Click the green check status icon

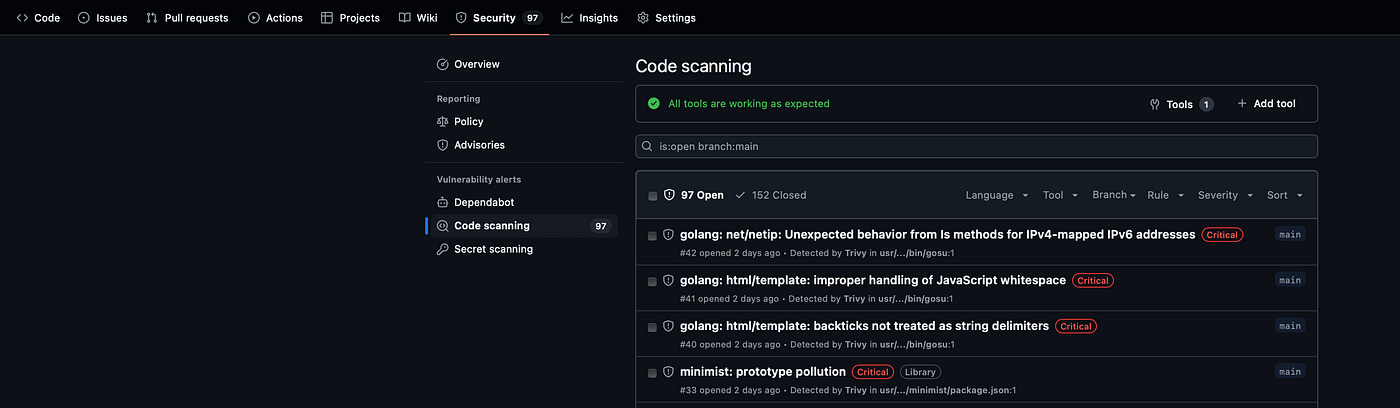[x=653, y=103]
